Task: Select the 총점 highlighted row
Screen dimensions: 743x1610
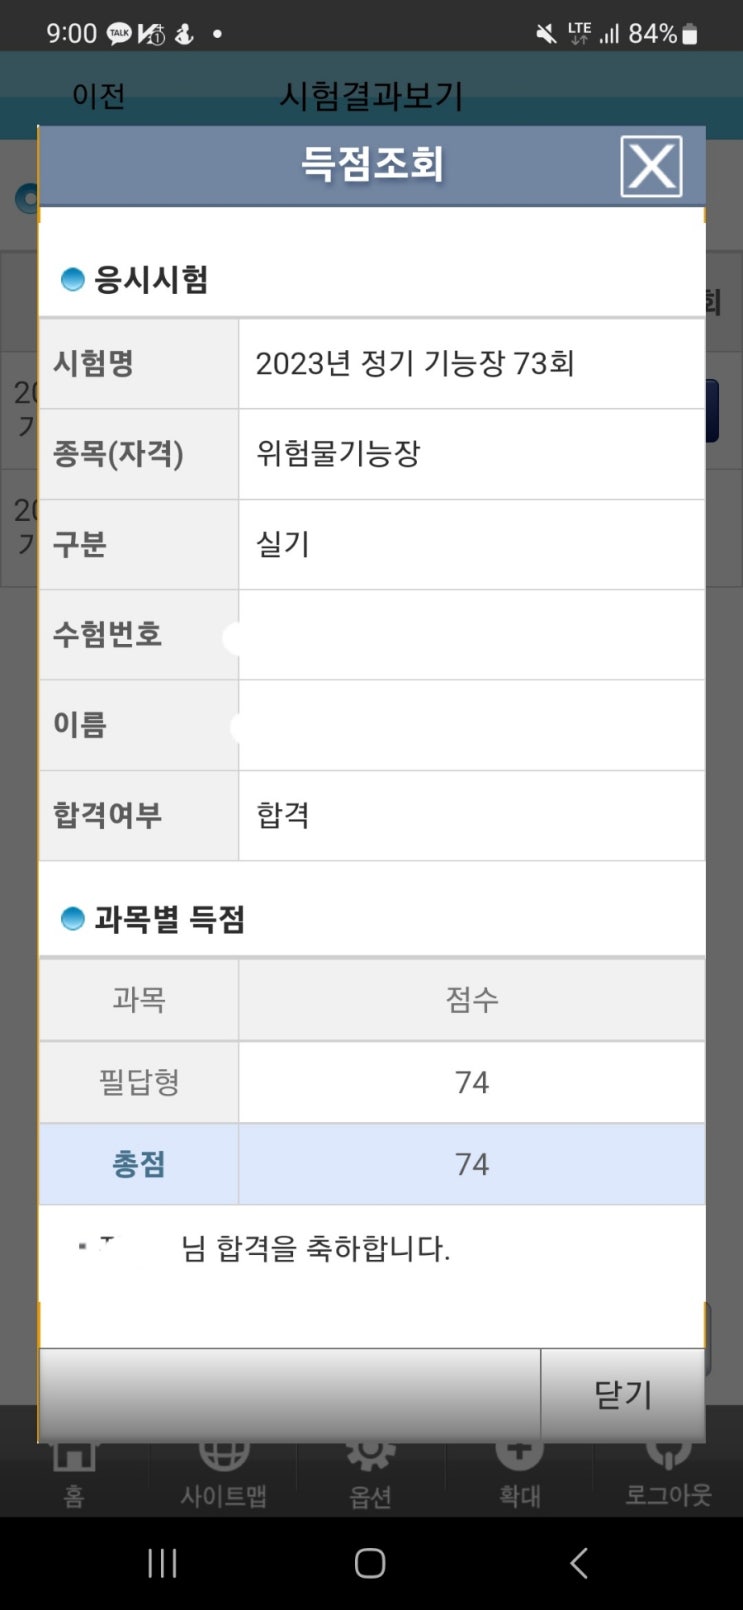Action: tap(372, 1164)
